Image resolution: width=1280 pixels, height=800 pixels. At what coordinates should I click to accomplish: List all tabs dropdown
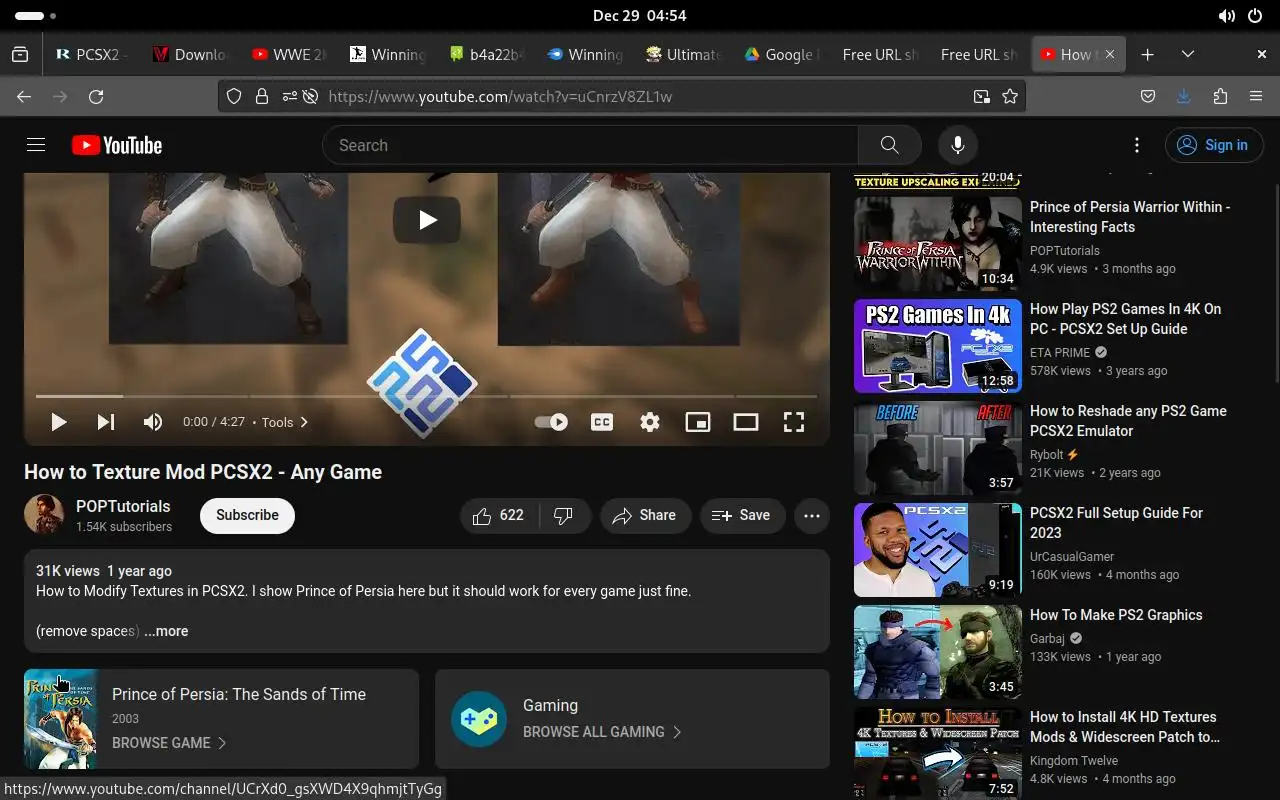coord(1188,55)
